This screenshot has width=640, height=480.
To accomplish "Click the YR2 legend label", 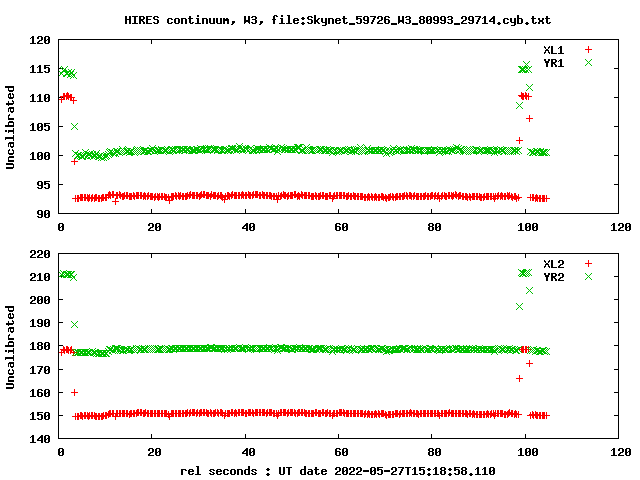I will (x=553, y=277).
